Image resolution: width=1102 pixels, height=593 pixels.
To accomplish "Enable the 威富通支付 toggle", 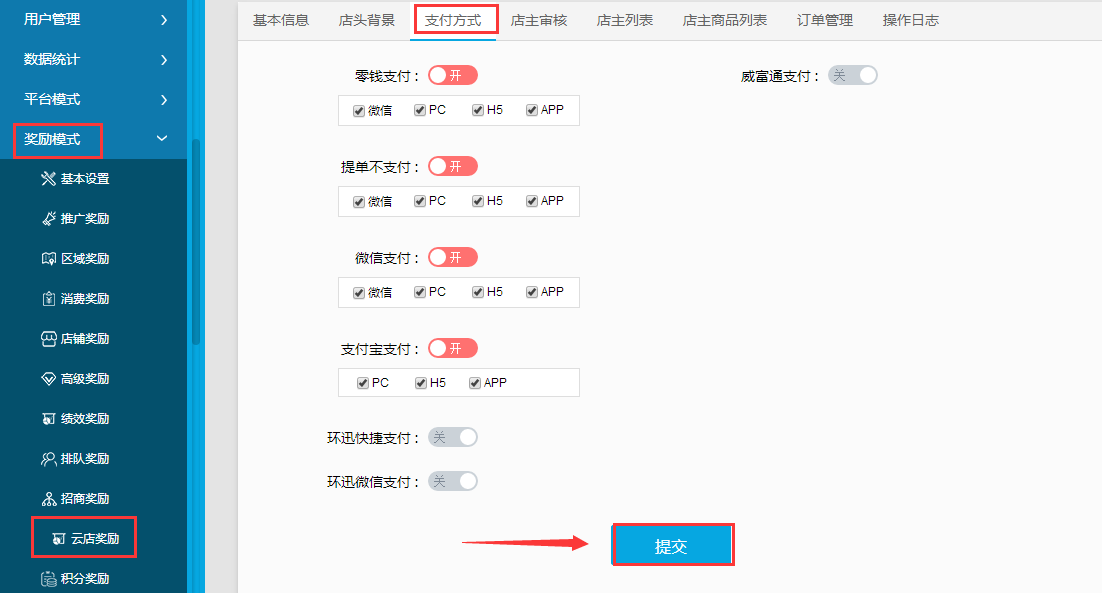I will [x=853, y=75].
